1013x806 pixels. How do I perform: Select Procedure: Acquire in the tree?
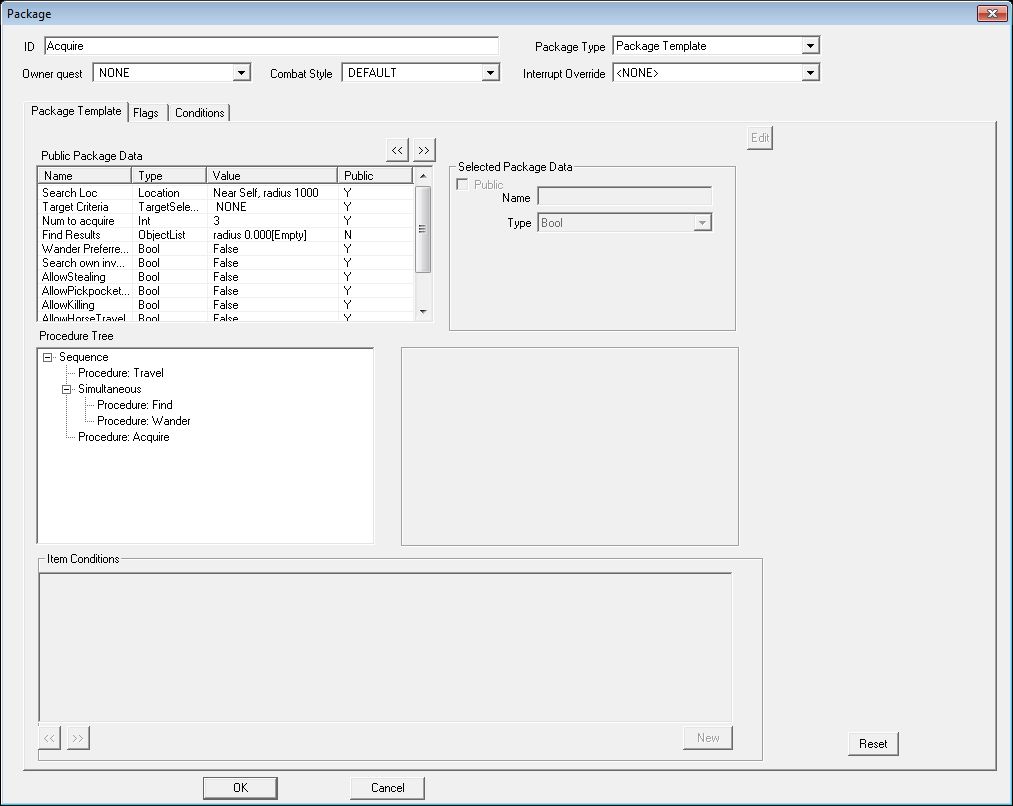click(123, 437)
